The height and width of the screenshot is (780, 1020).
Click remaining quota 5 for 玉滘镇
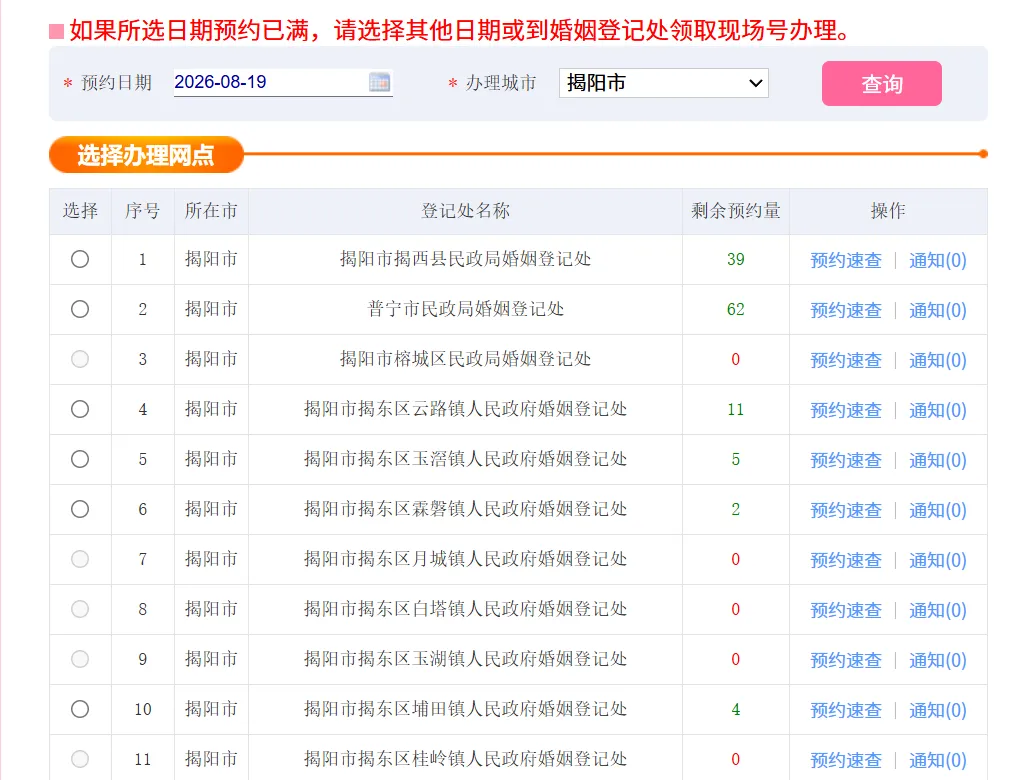736,459
